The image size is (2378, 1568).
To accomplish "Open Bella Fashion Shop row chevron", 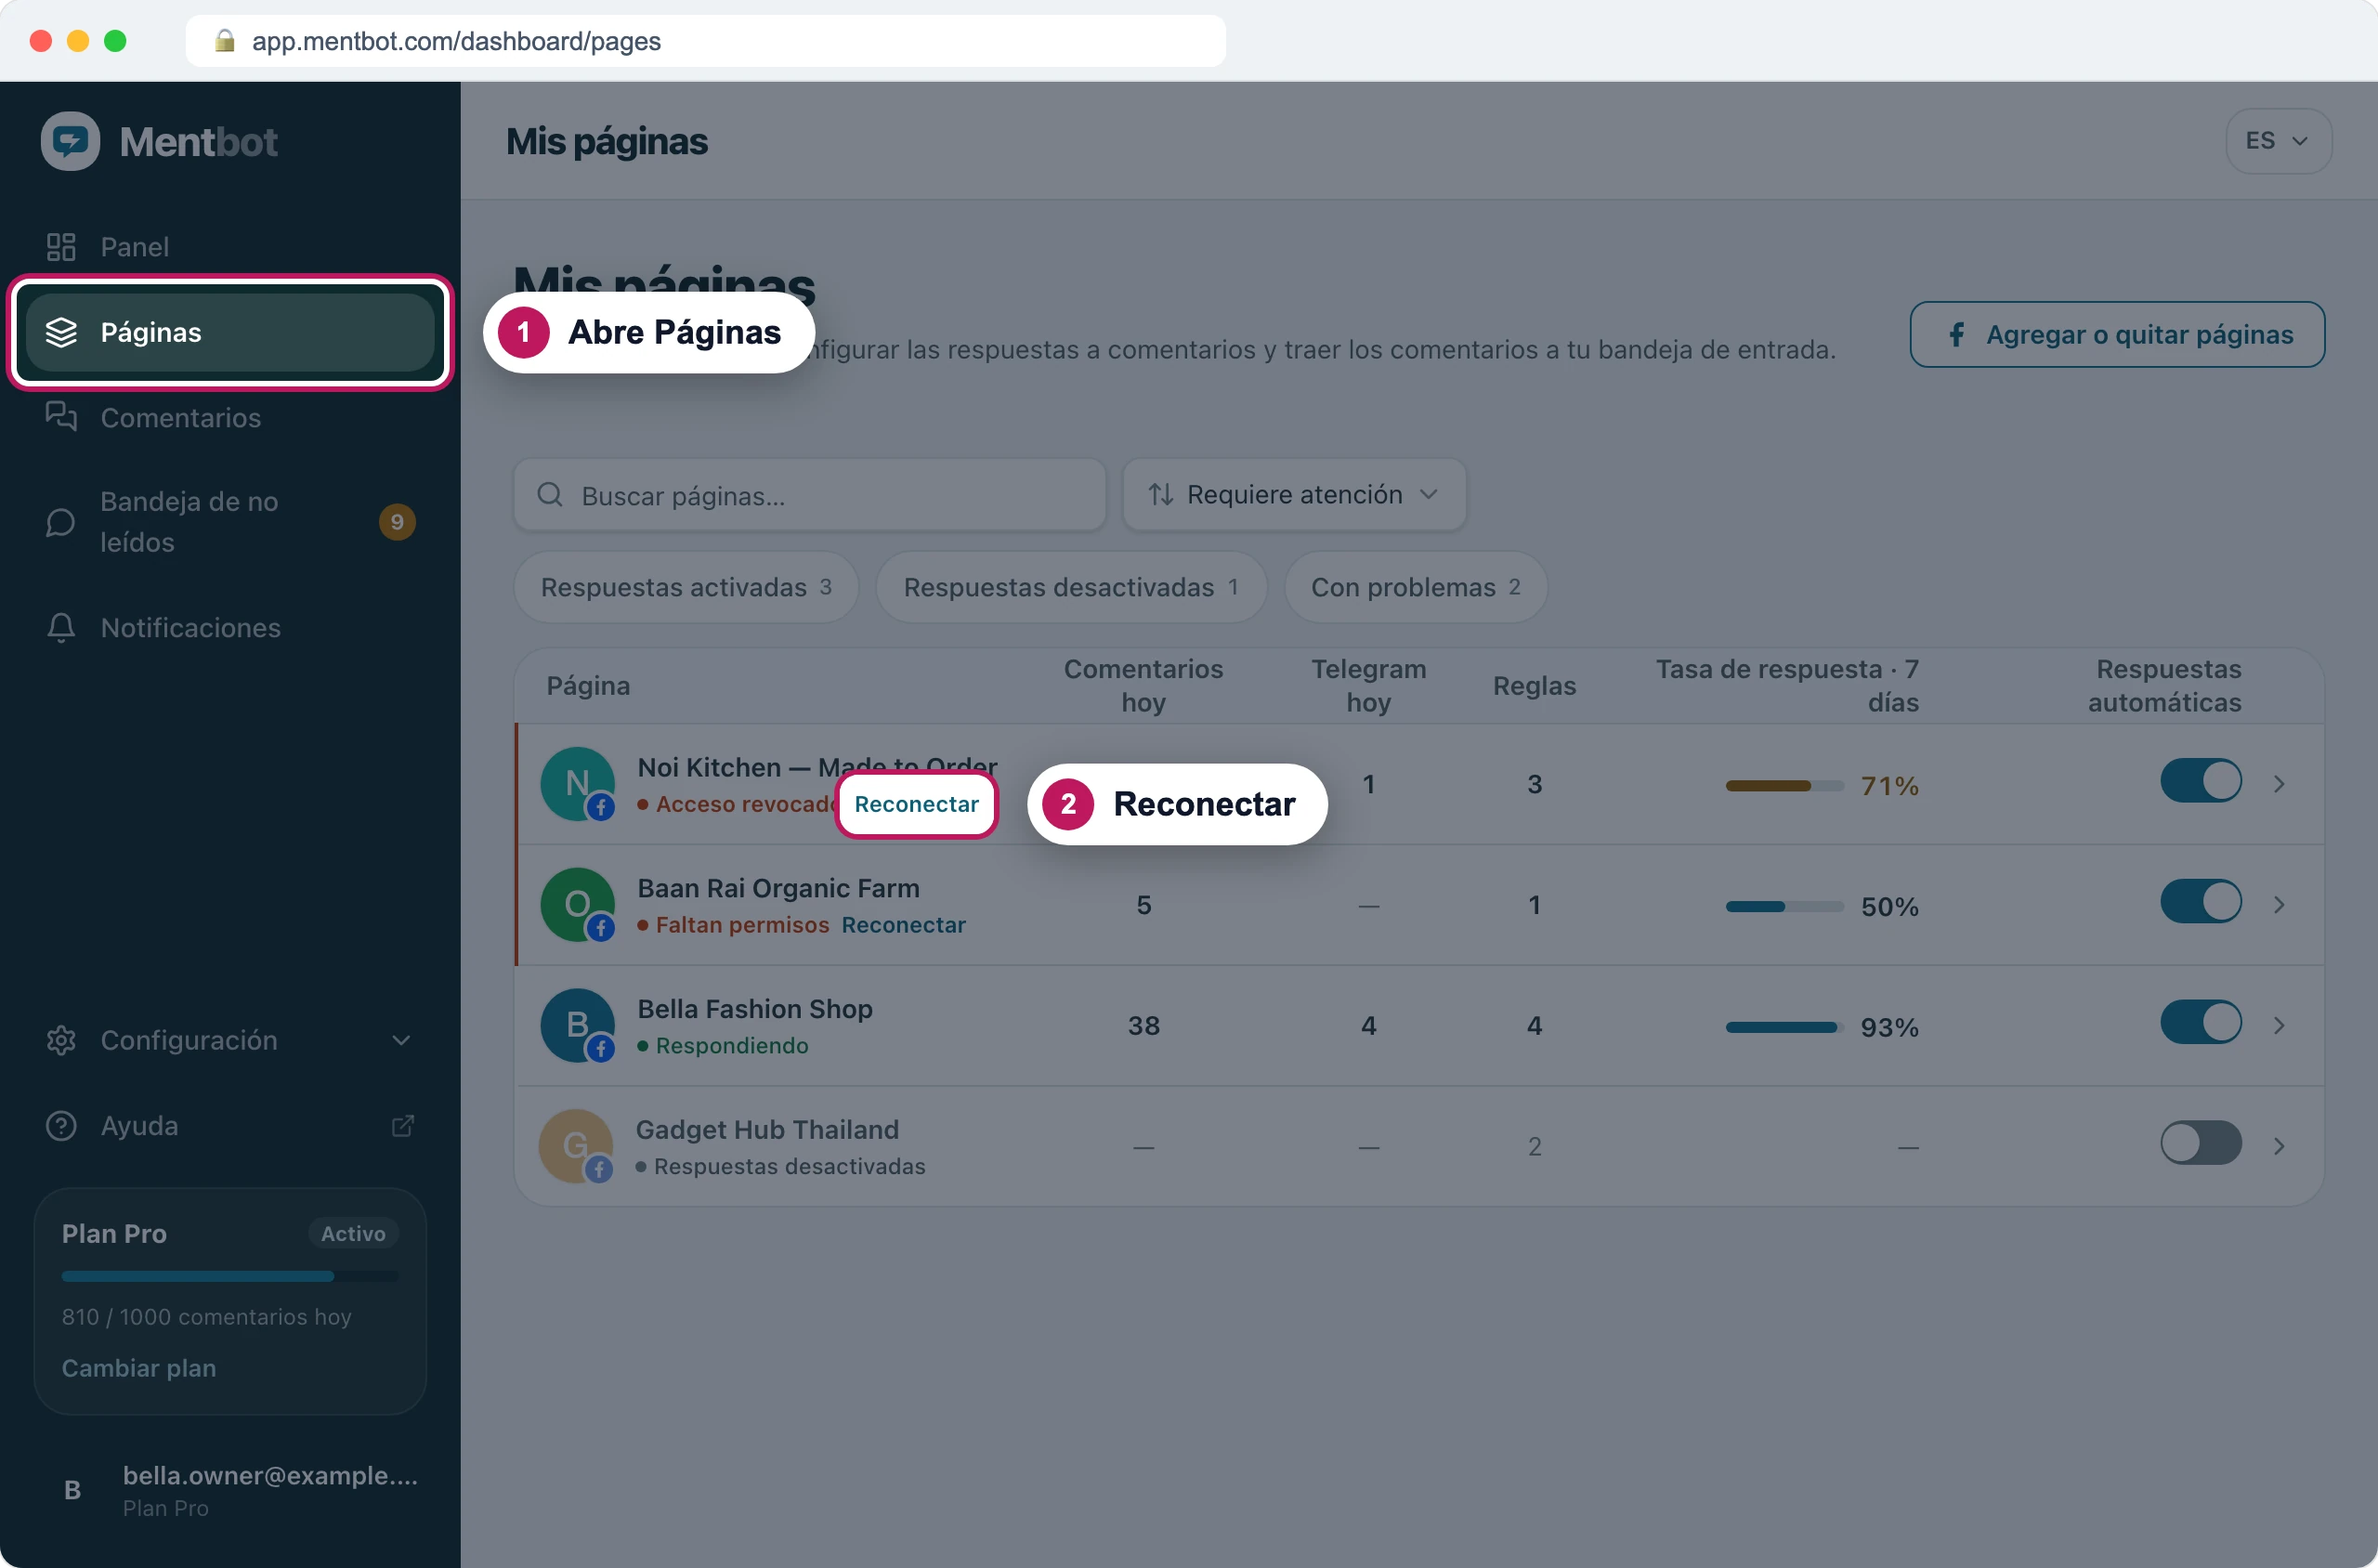I will click(x=2279, y=1025).
